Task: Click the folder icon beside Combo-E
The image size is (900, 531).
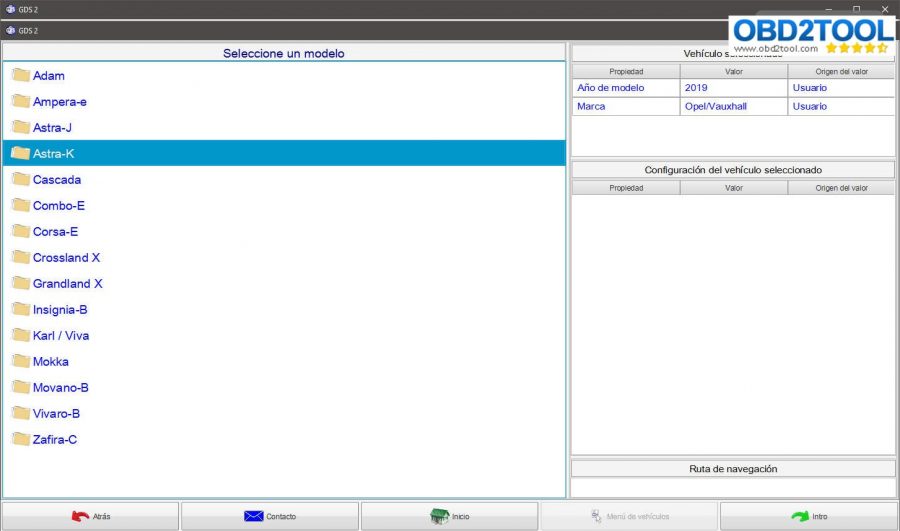Action: (21, 205)
